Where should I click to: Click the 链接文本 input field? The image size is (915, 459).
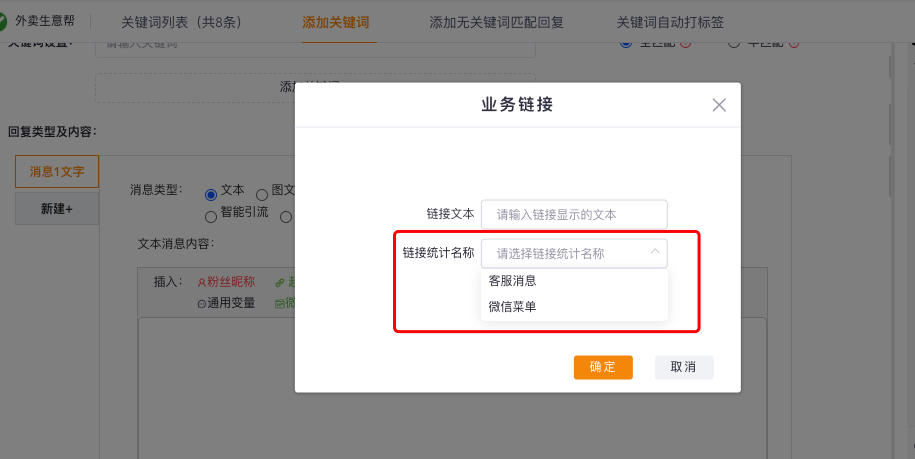pos(574,215)
